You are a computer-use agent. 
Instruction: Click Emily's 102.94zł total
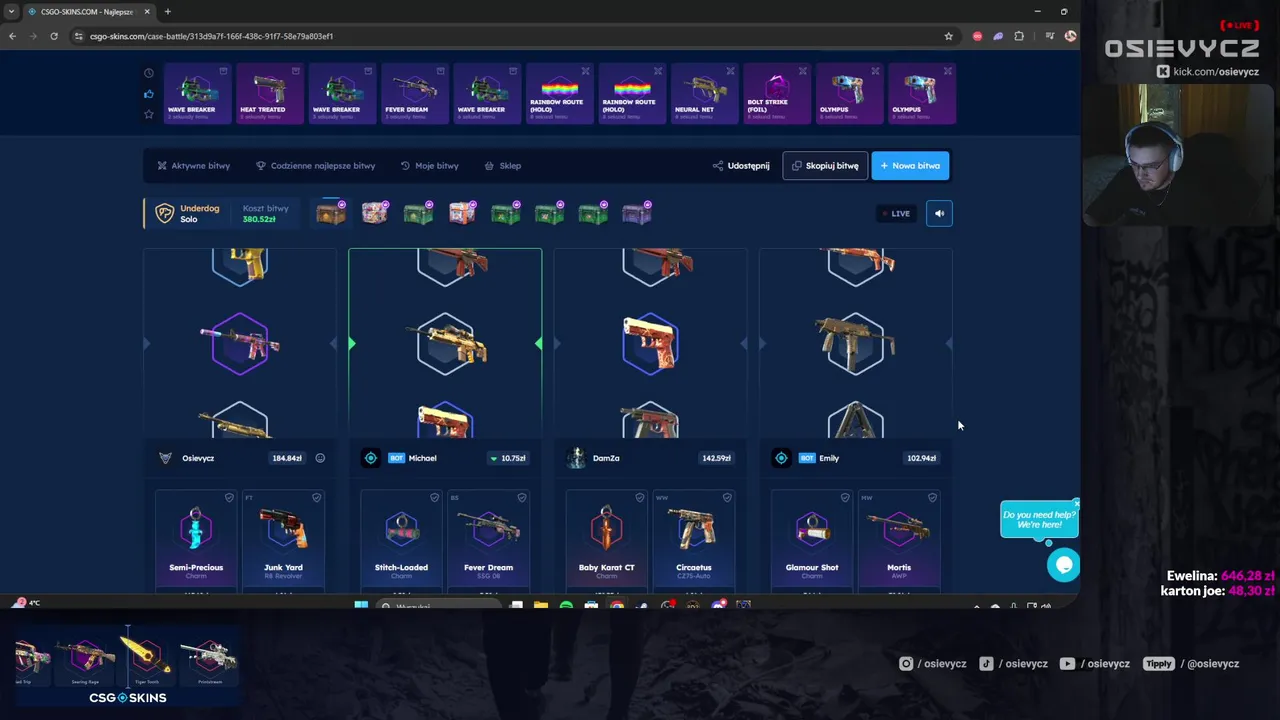pos(921,458)
